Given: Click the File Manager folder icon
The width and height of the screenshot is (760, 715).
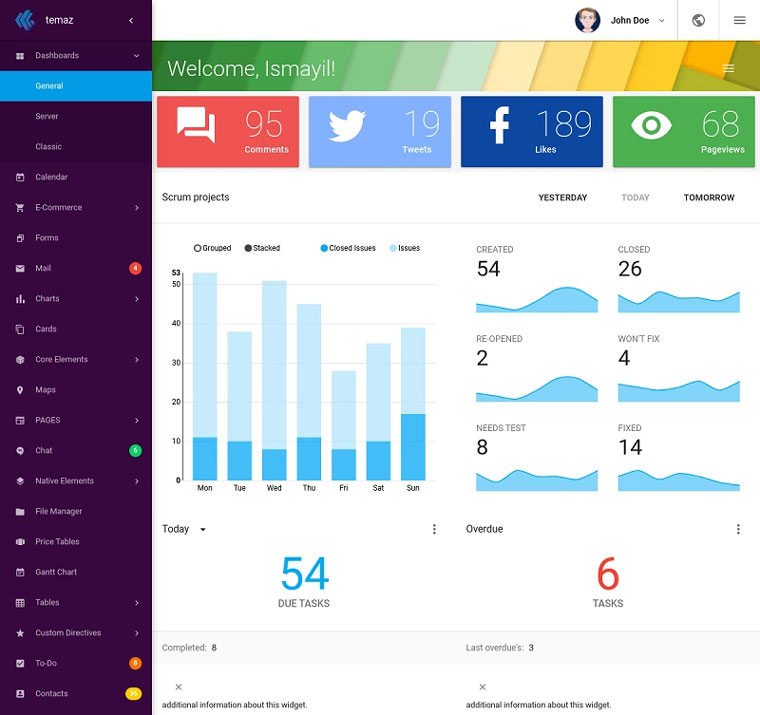Looking at the screenshot, I should (20, 511).
